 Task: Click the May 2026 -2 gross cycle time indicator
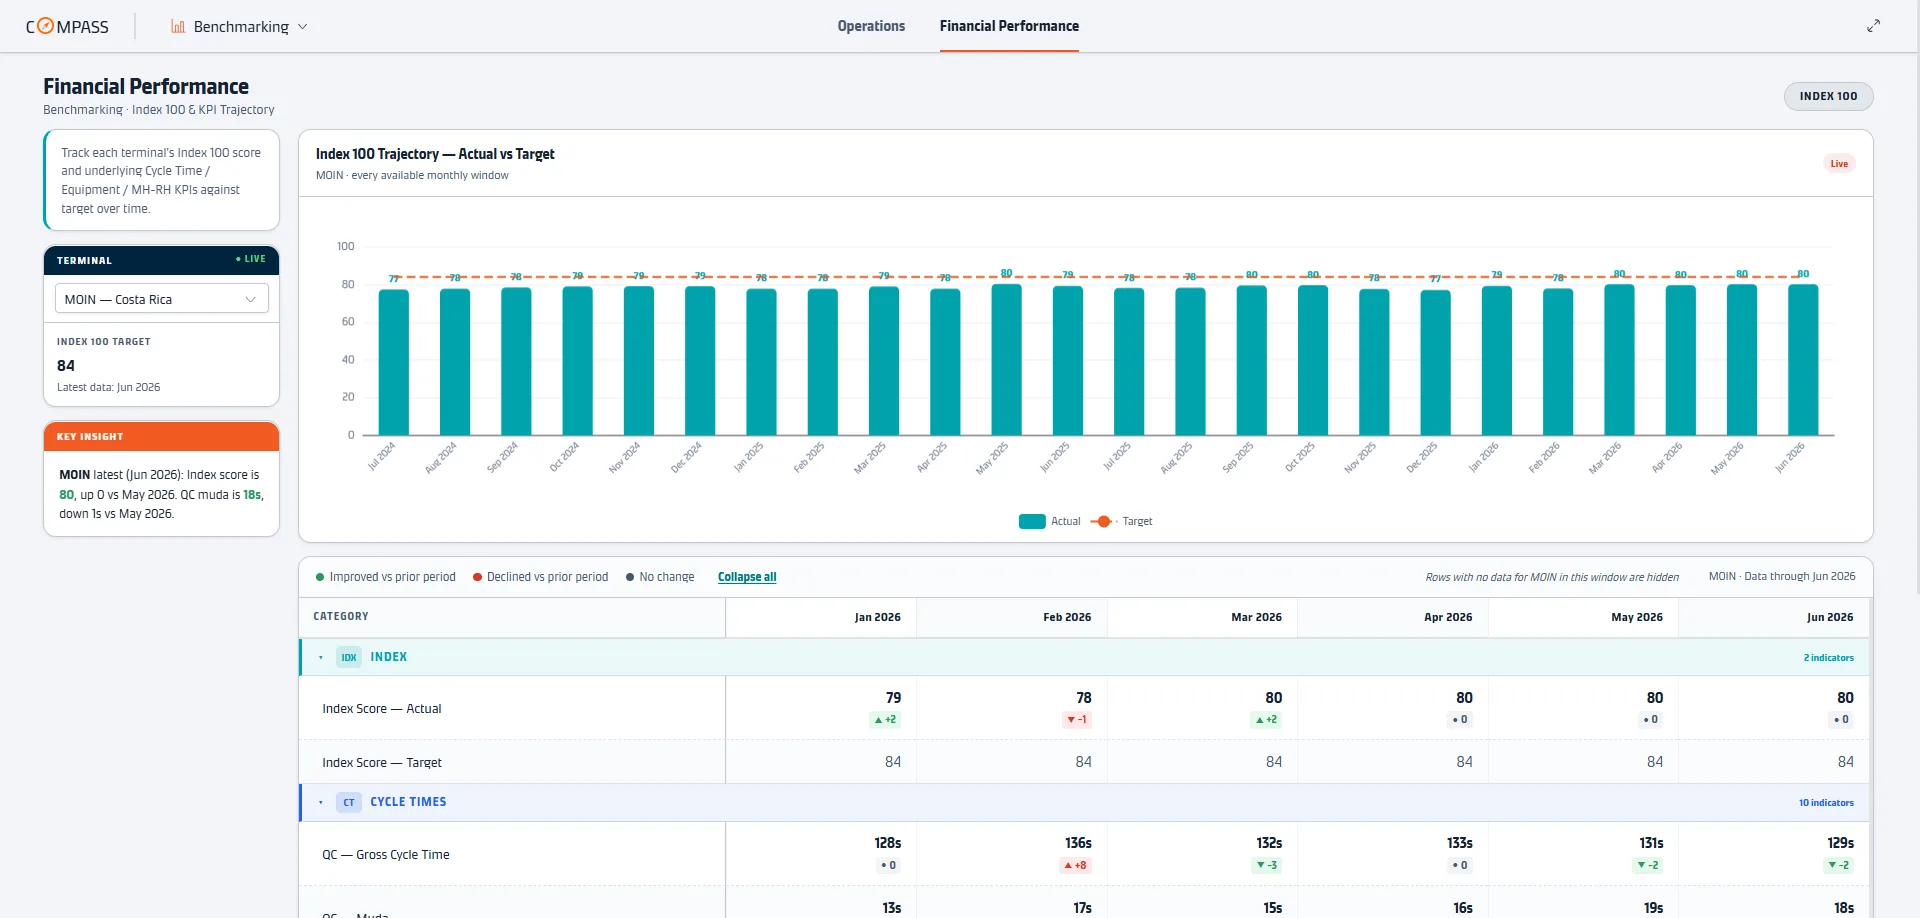[x=1648, y=865]
